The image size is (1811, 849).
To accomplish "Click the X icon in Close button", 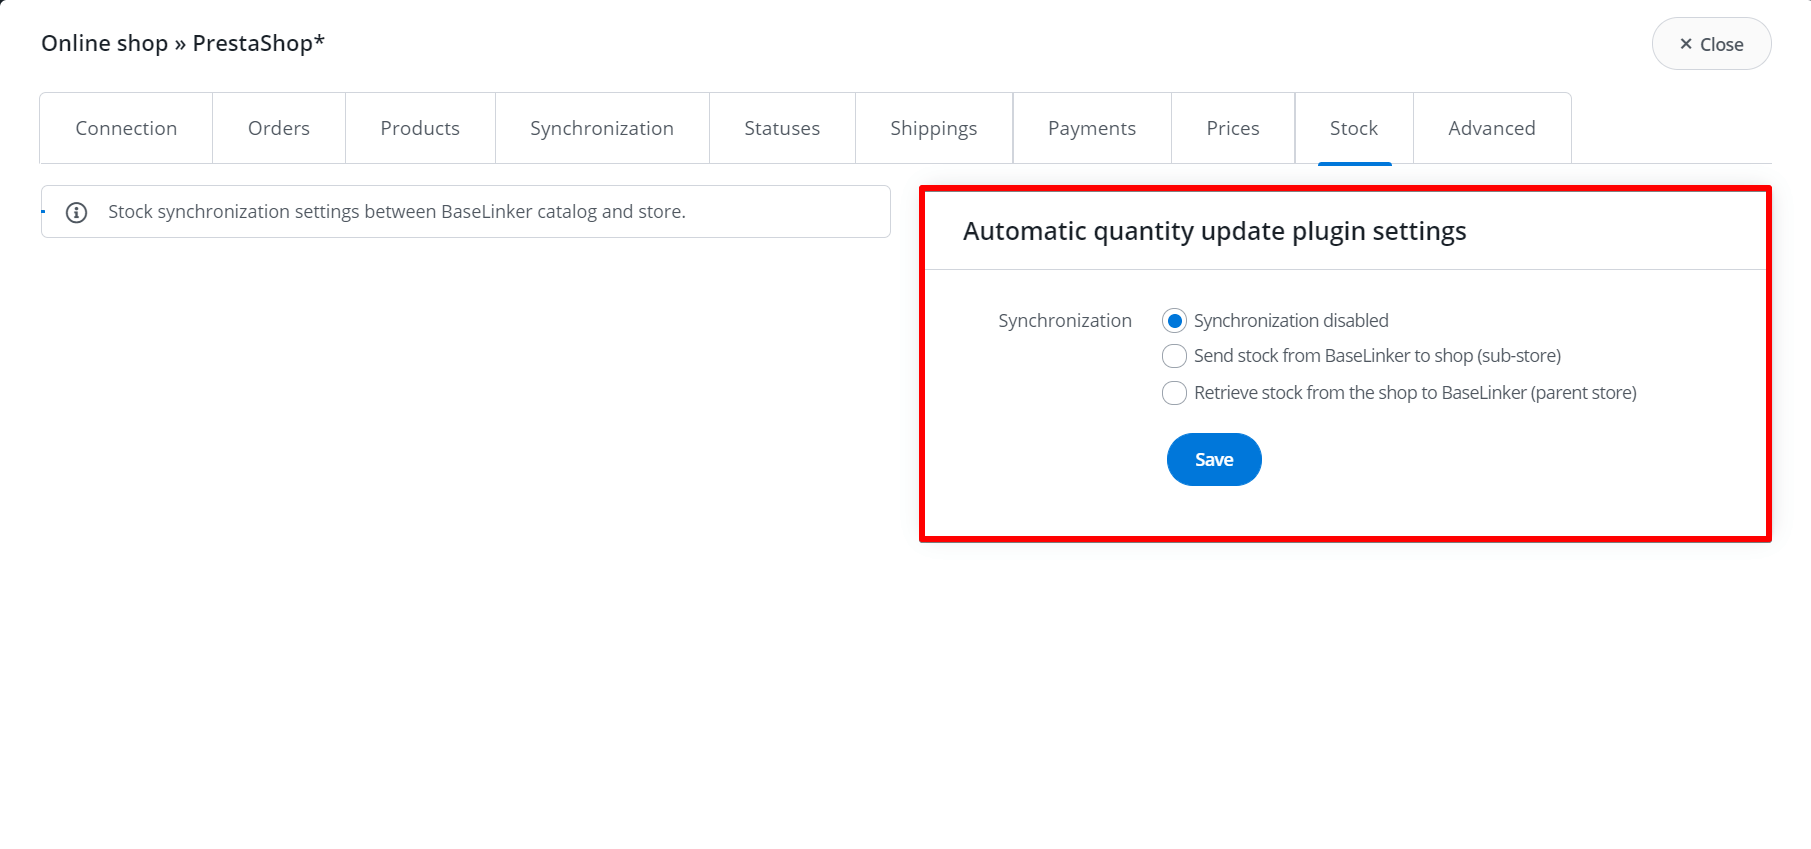I will tap(1686, 44).
